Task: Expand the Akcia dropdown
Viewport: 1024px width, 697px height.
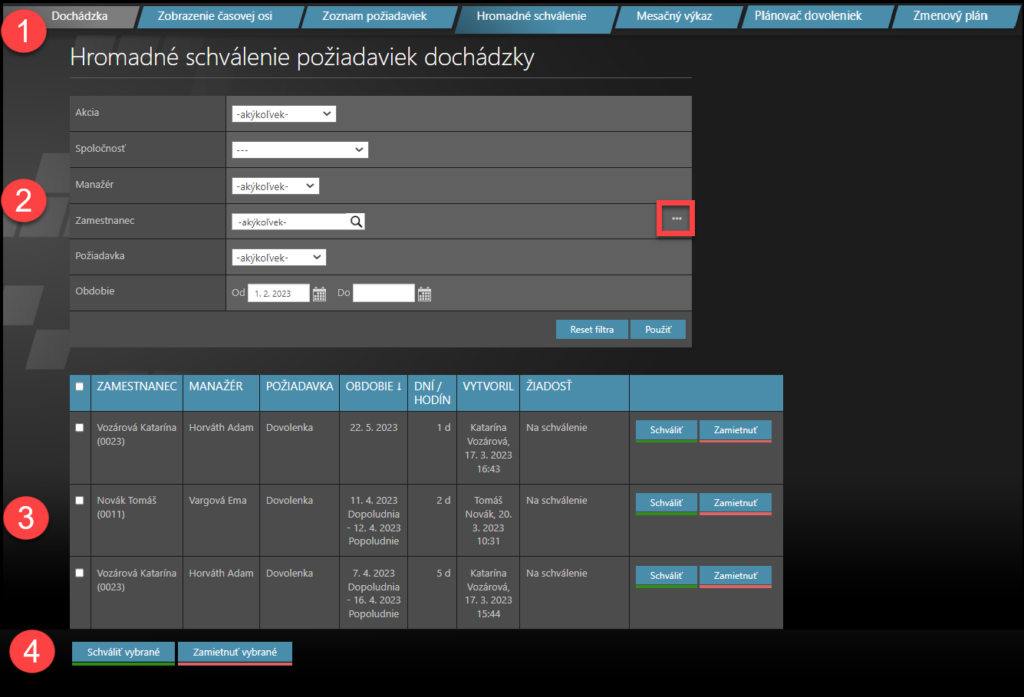Action: tap(283, 114)
